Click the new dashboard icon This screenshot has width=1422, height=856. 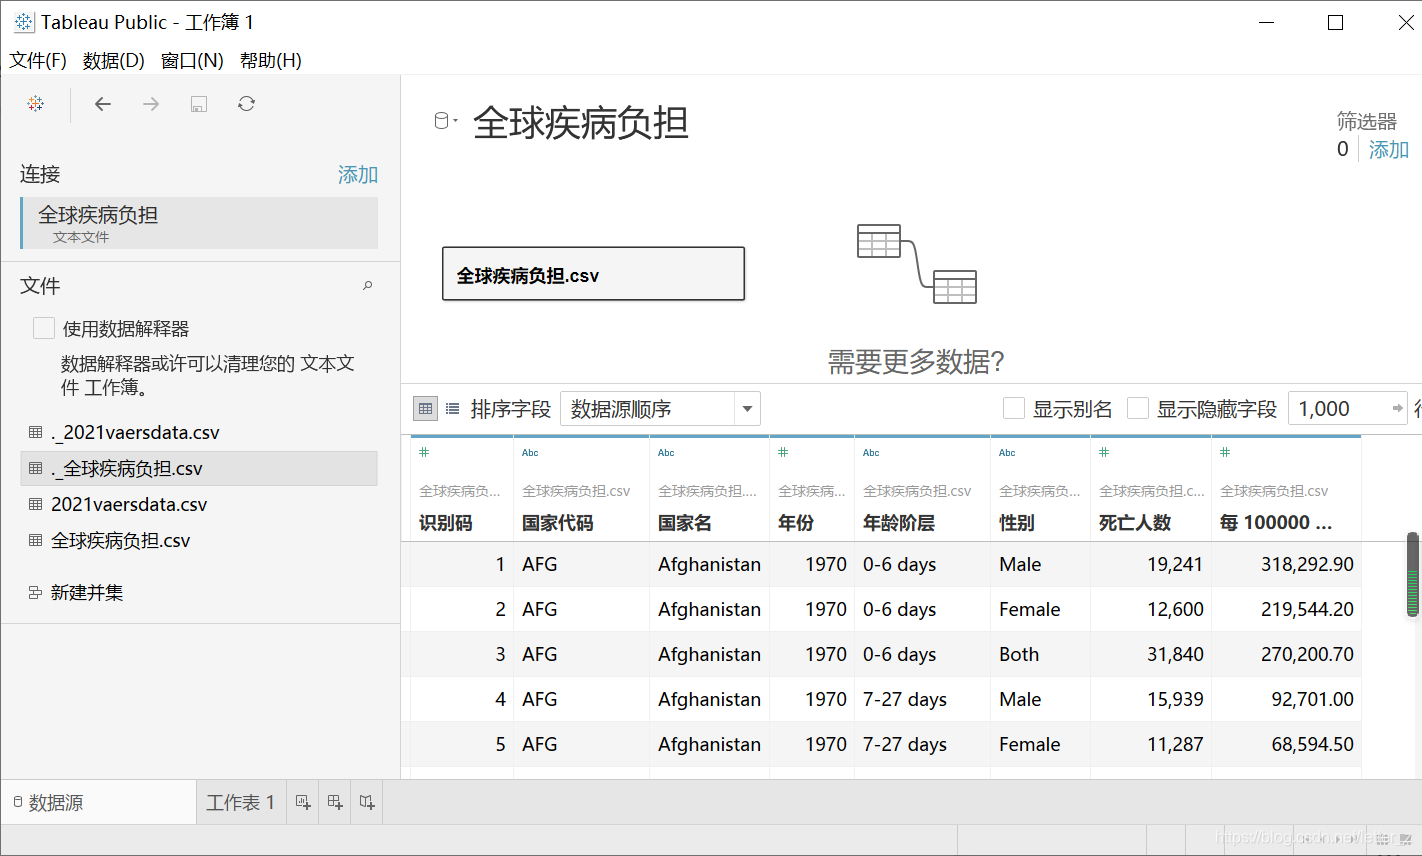(335, 802)
